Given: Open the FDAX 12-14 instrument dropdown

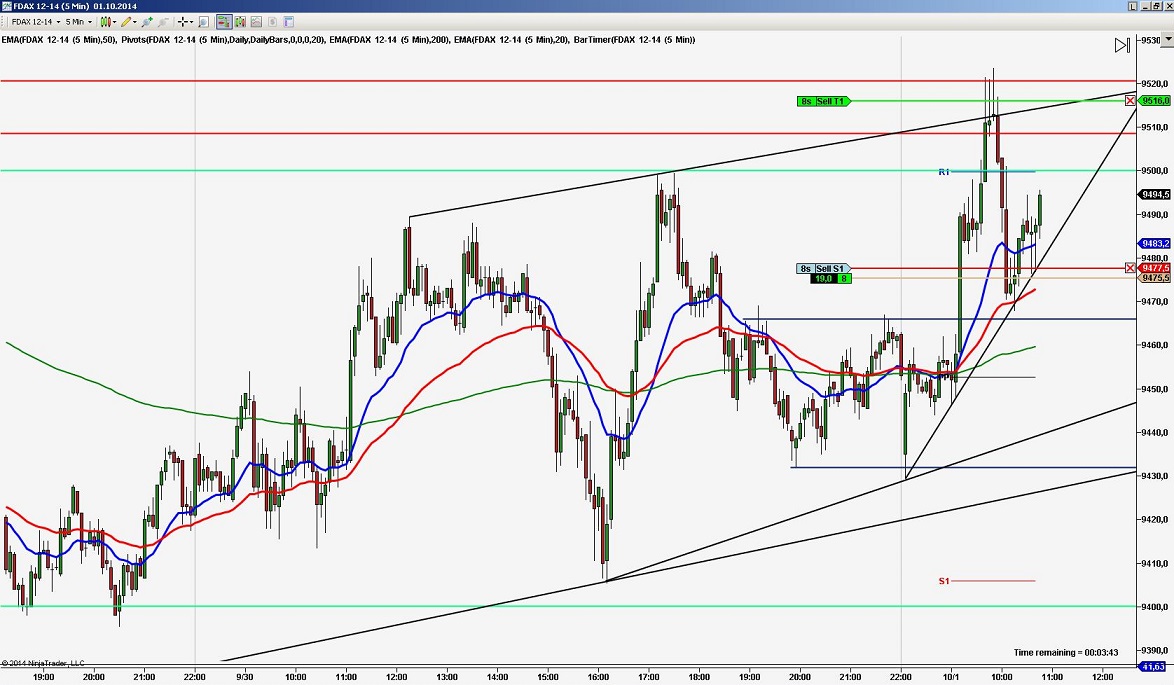Looking at the screenshot, I should (59, 21).
